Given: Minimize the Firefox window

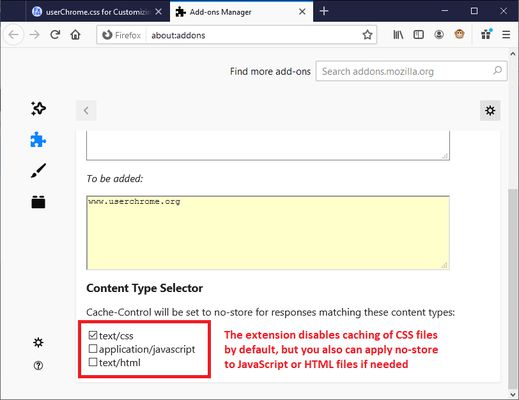Looking at the screenshot, I should [x=444, y=11].
